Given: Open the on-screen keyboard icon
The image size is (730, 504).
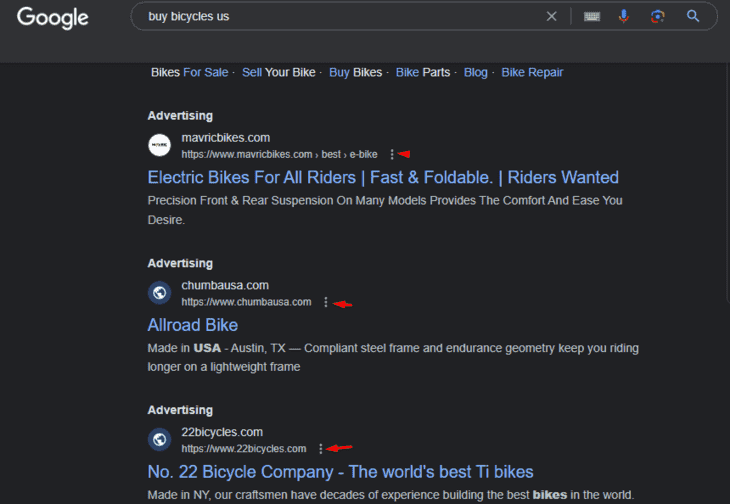Looking at the screenshot, I should coord(592,17).
